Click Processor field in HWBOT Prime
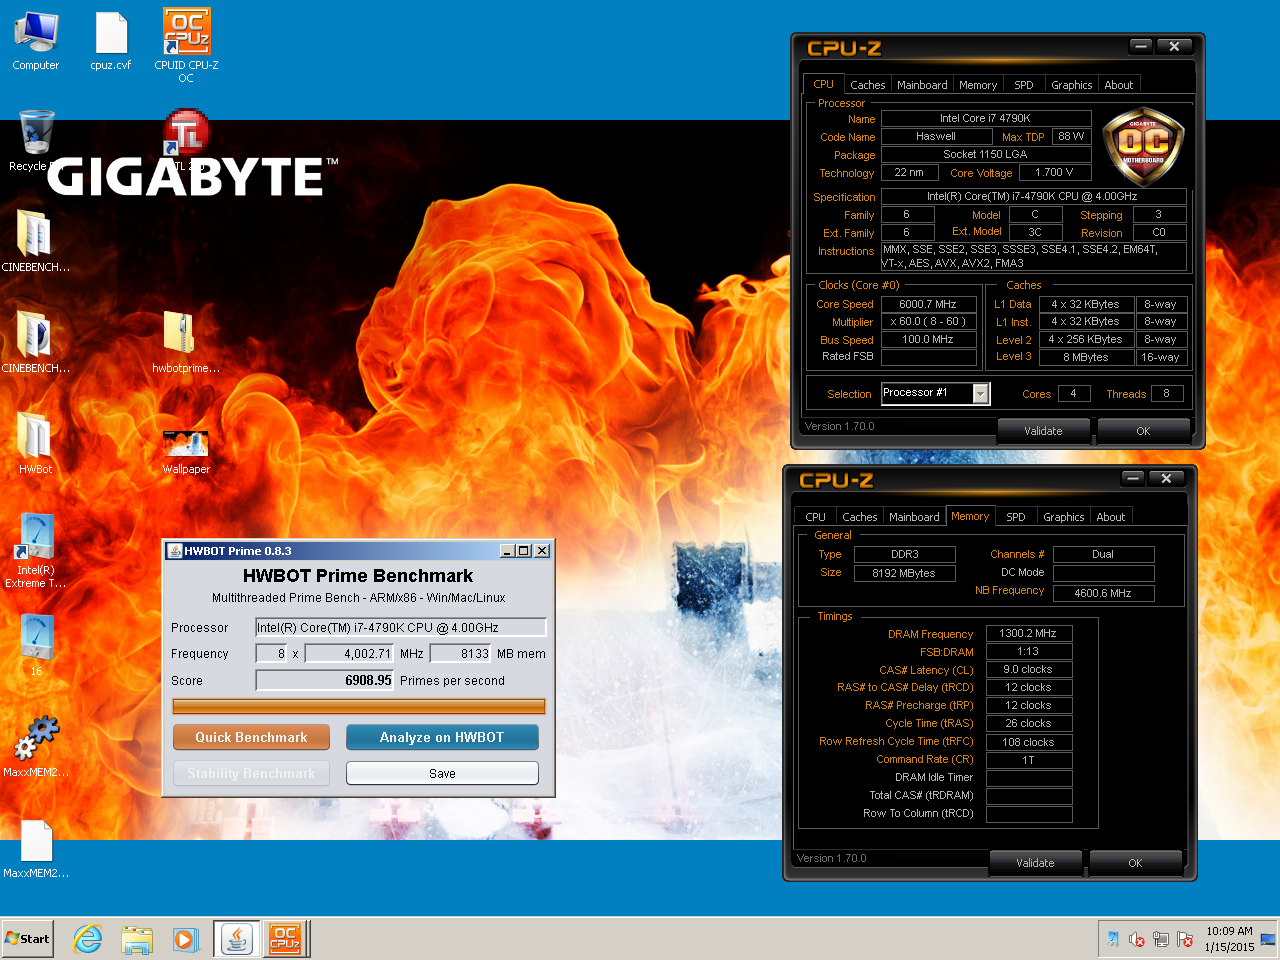This screenshot has height=960, width=1280. coord(401,627)
